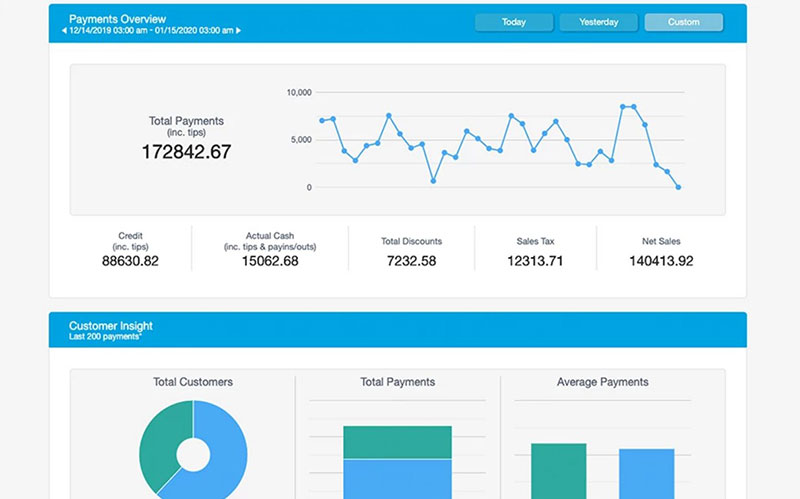Advance to next date range arrow
800x499 pixels.
[x=238, y=31]
